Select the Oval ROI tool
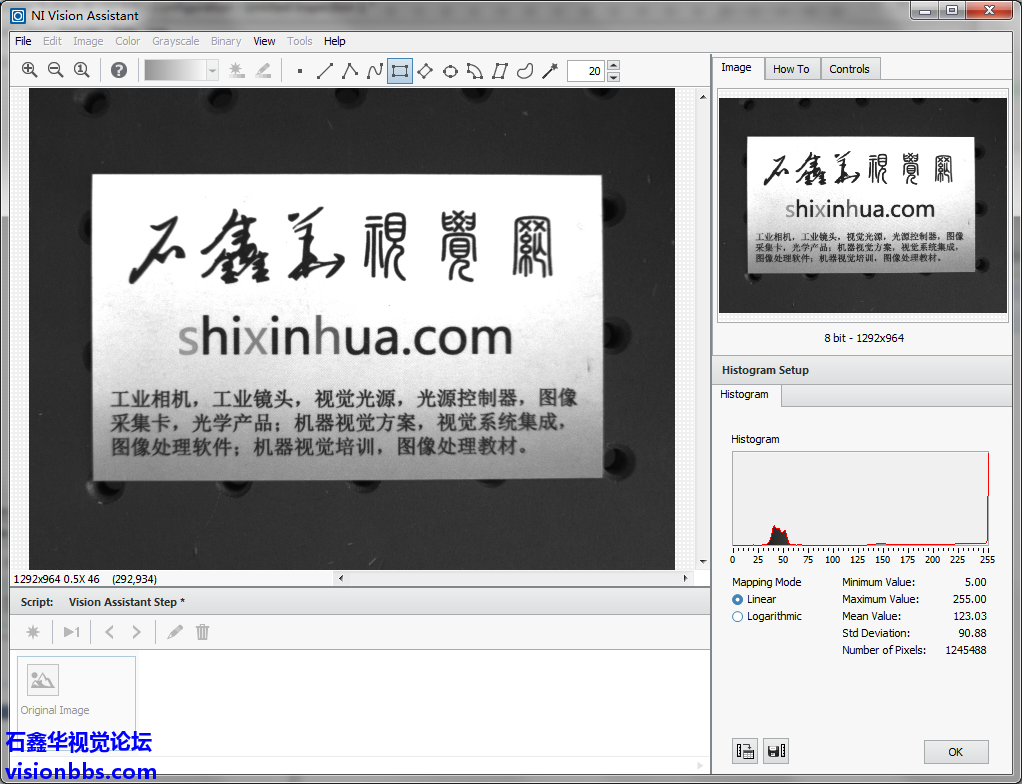This screenshot has height=784, width=1022. (x=450, y=71)
